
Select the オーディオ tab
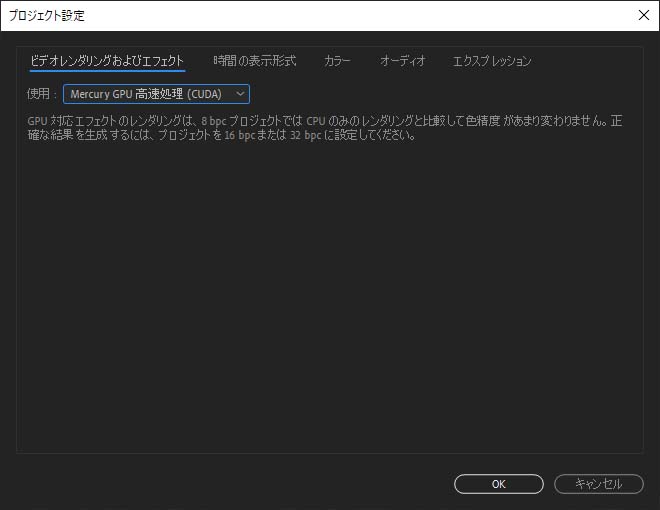pyautogui.click(x=402, y=61)
